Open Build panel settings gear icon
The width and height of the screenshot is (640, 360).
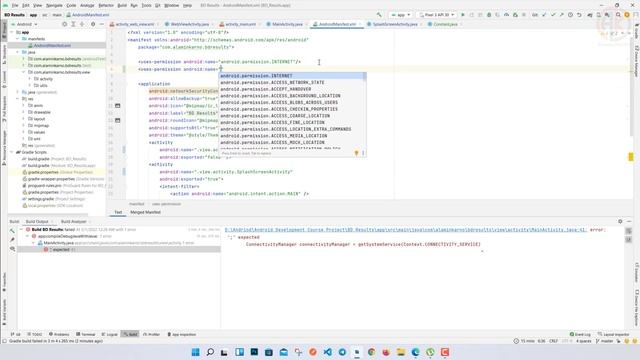tap(620, 221)
